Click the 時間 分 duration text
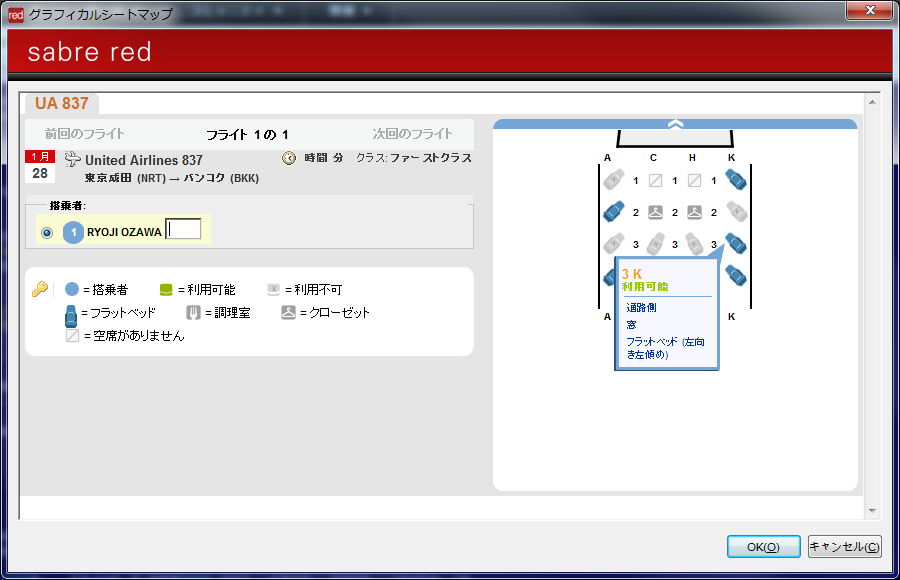This screenshot has width=900, height=580. pos(324,158)
